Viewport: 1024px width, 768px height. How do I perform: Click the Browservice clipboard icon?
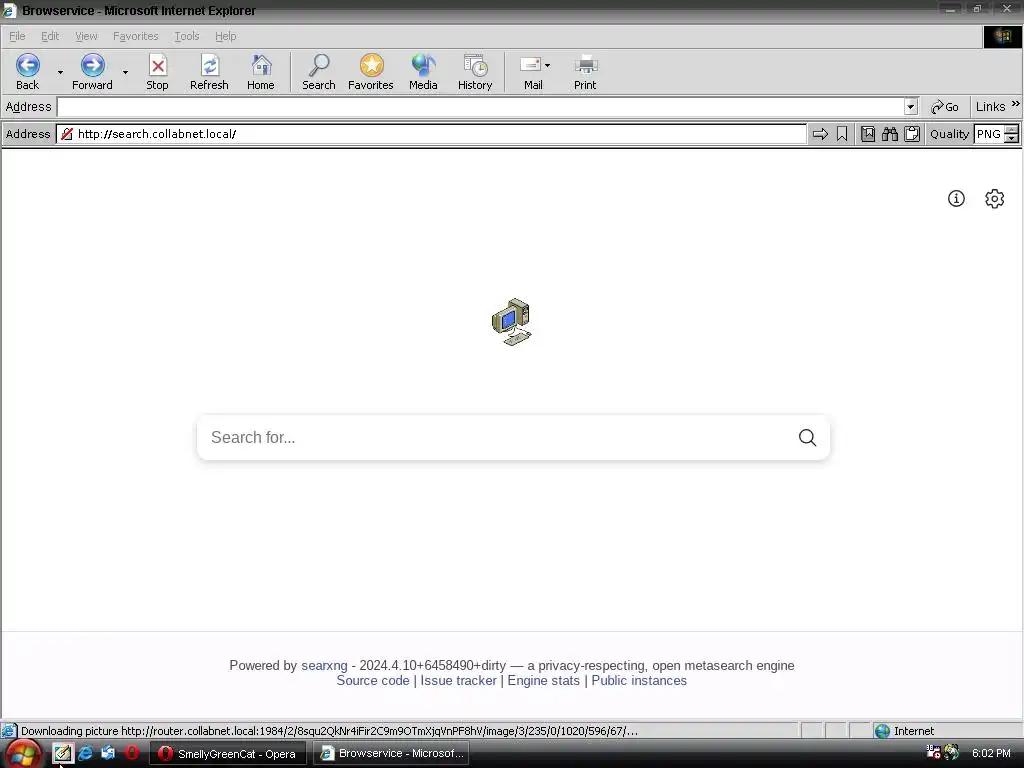(912, 134)
